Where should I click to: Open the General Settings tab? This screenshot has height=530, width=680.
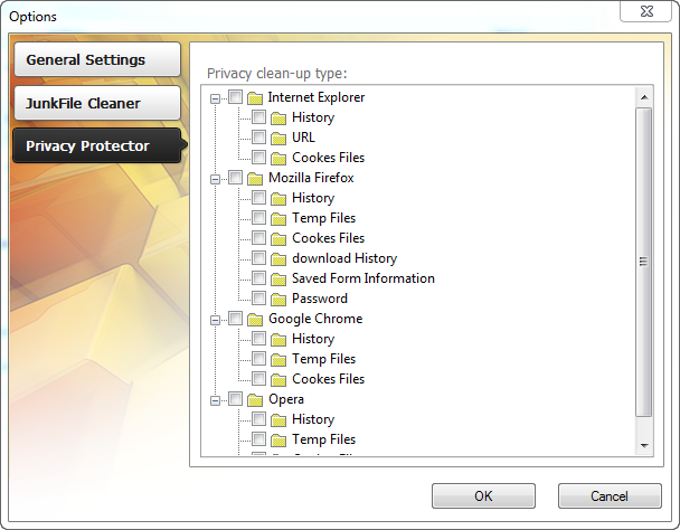coord(97,59)
